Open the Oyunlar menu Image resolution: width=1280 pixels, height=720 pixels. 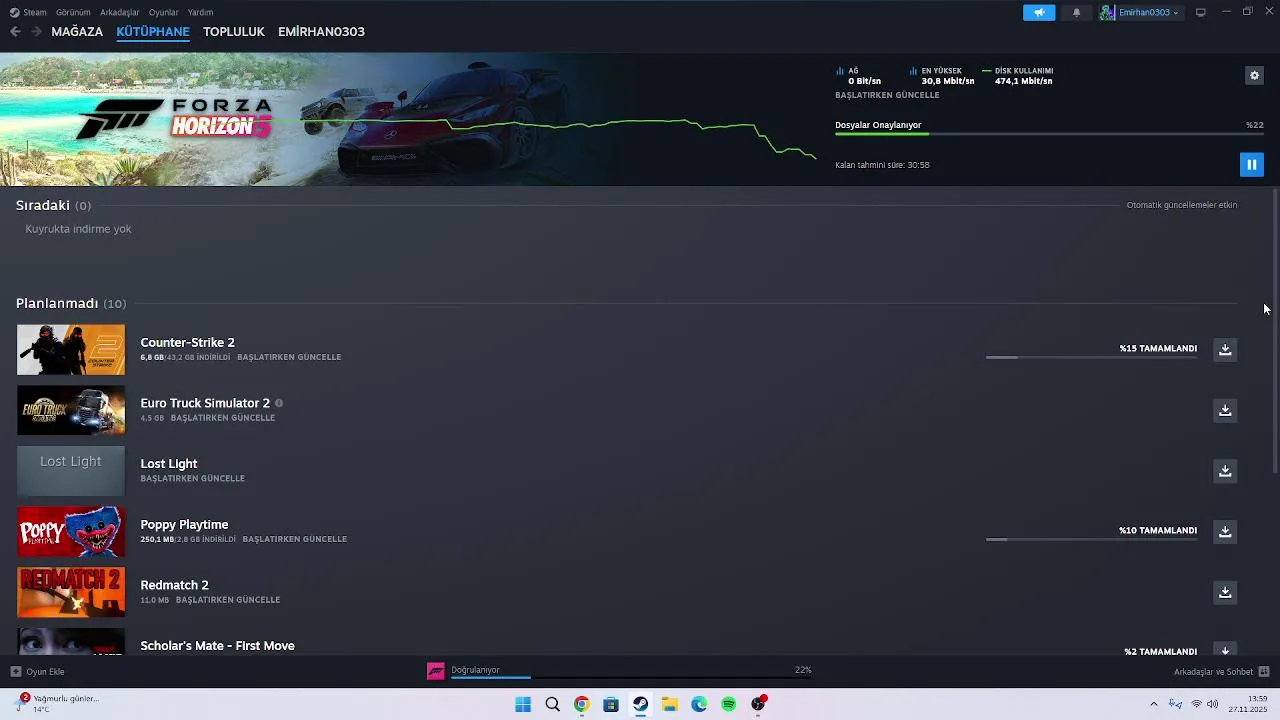[164, 12]
